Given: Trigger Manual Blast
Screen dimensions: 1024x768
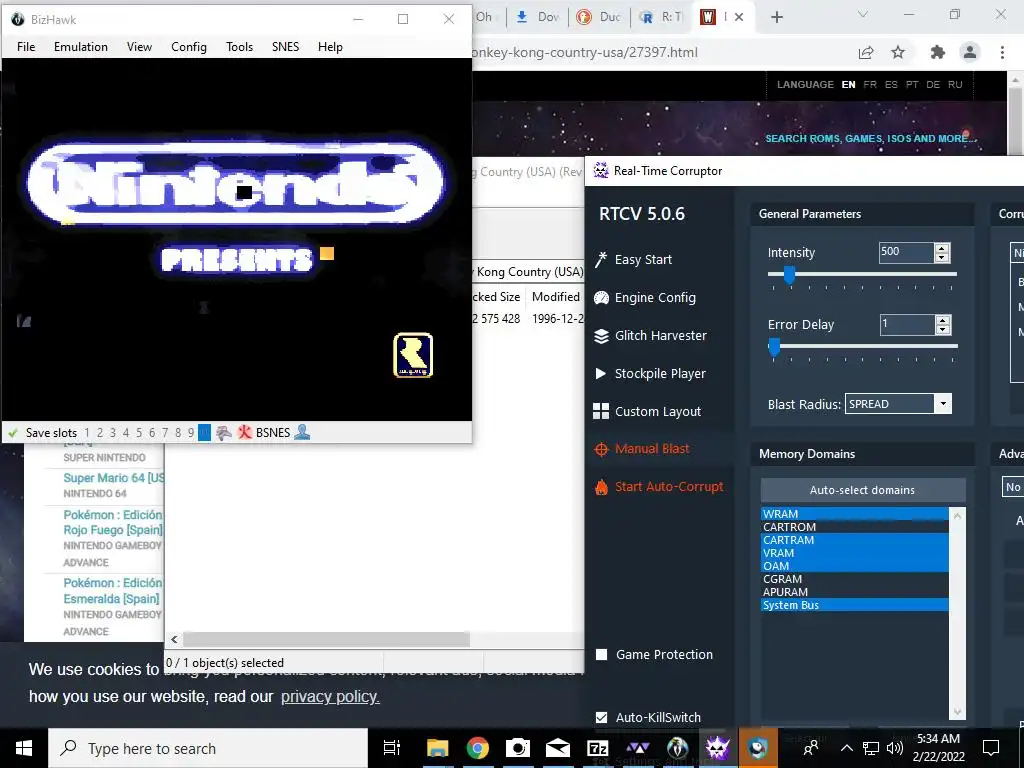Looking at the screenshot, I should (642, 449).
